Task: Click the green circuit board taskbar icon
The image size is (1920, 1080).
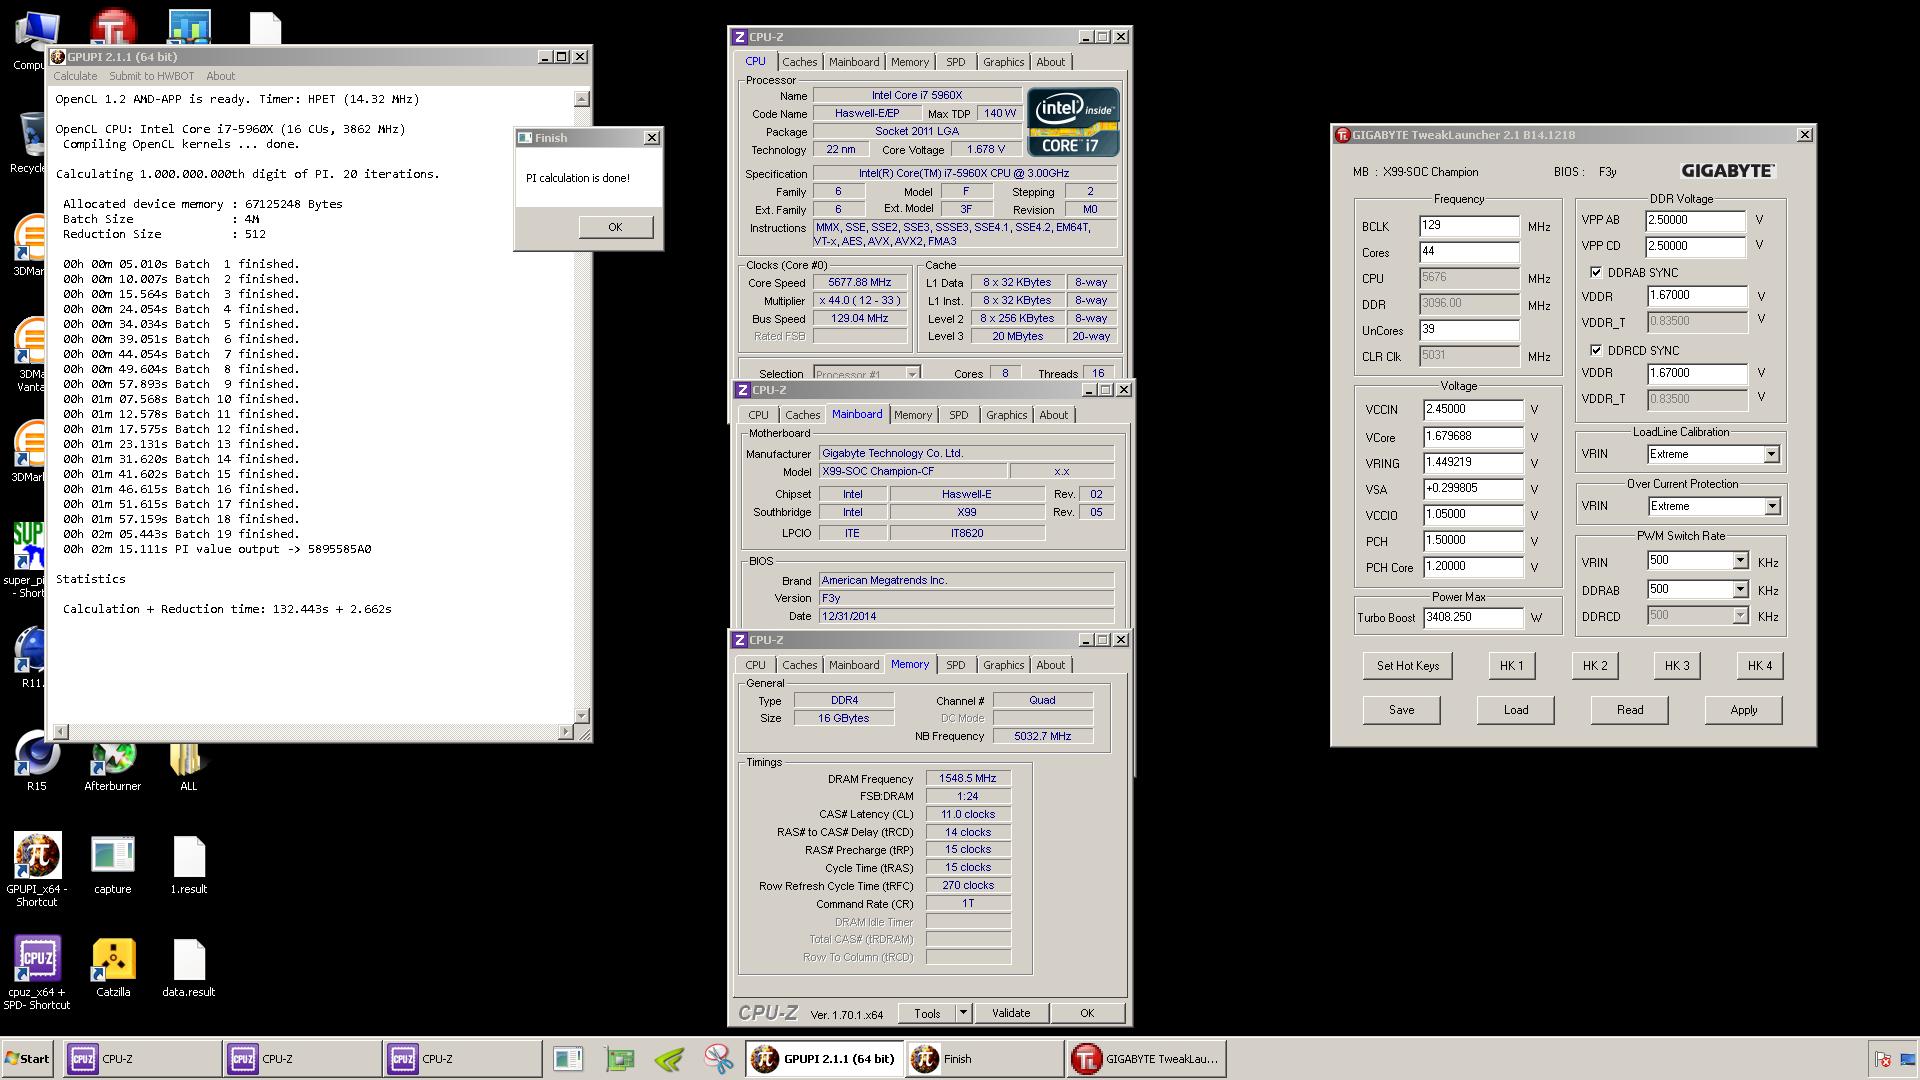Action: [620, 1058]
